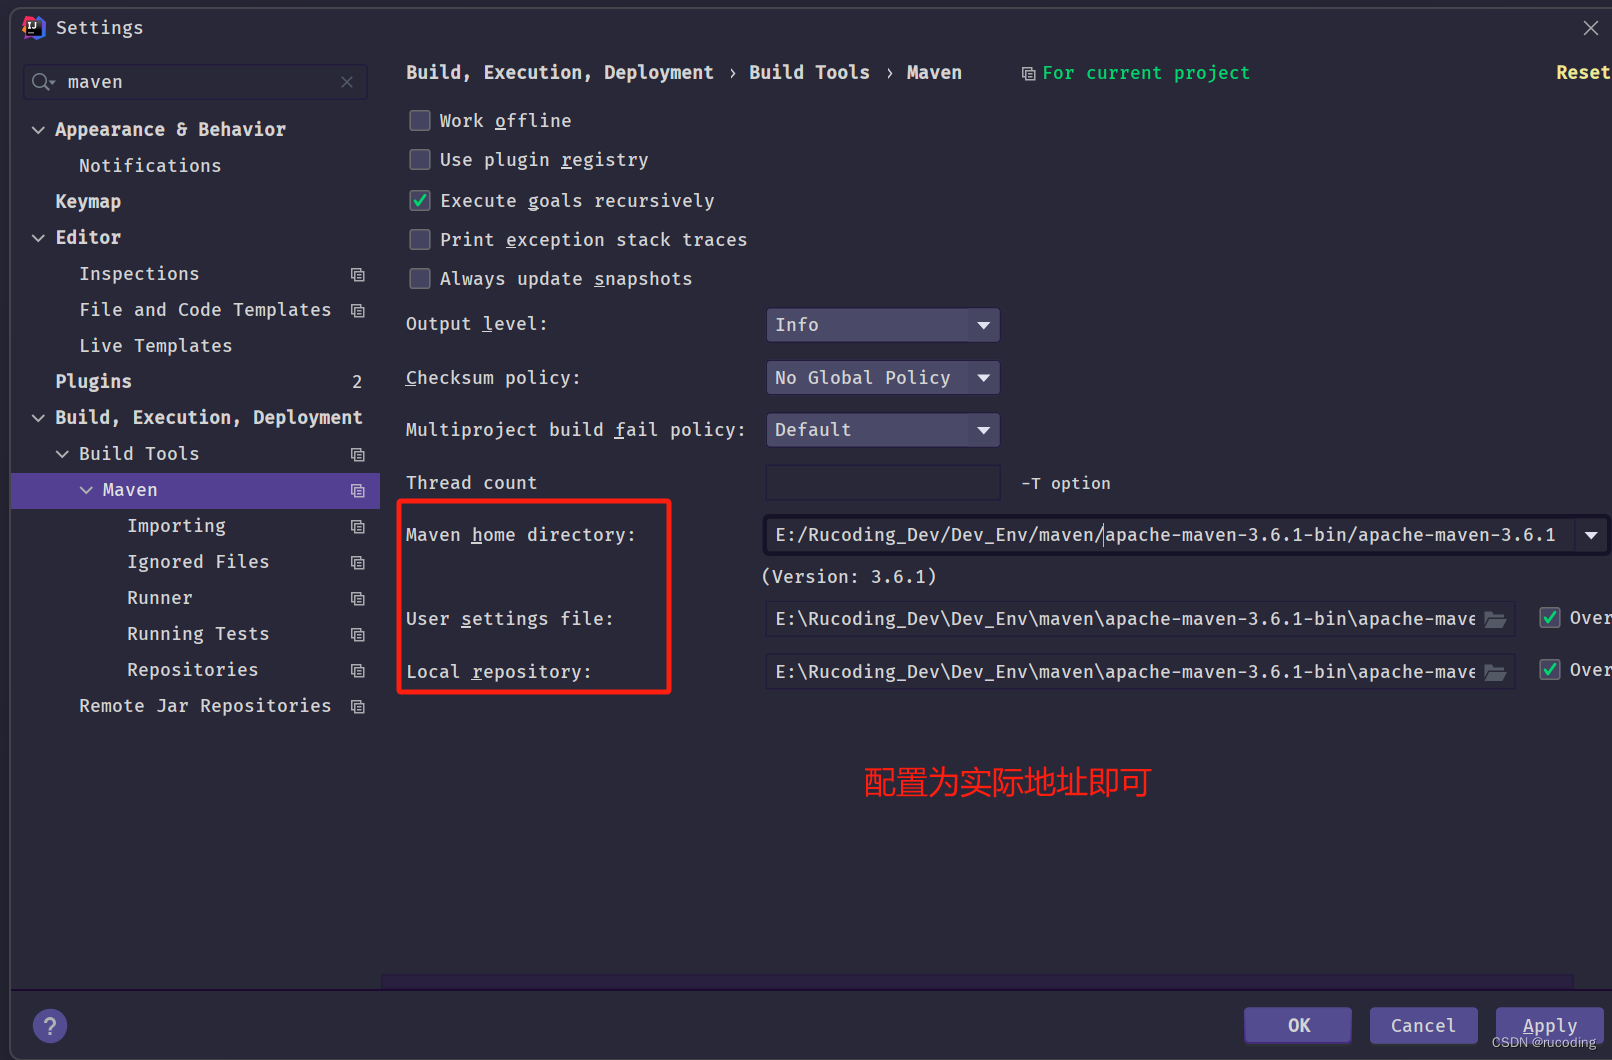Open Live Templates settings page
The height and width of the screenshot is (1060, 1612).
[x=156, y=346]
